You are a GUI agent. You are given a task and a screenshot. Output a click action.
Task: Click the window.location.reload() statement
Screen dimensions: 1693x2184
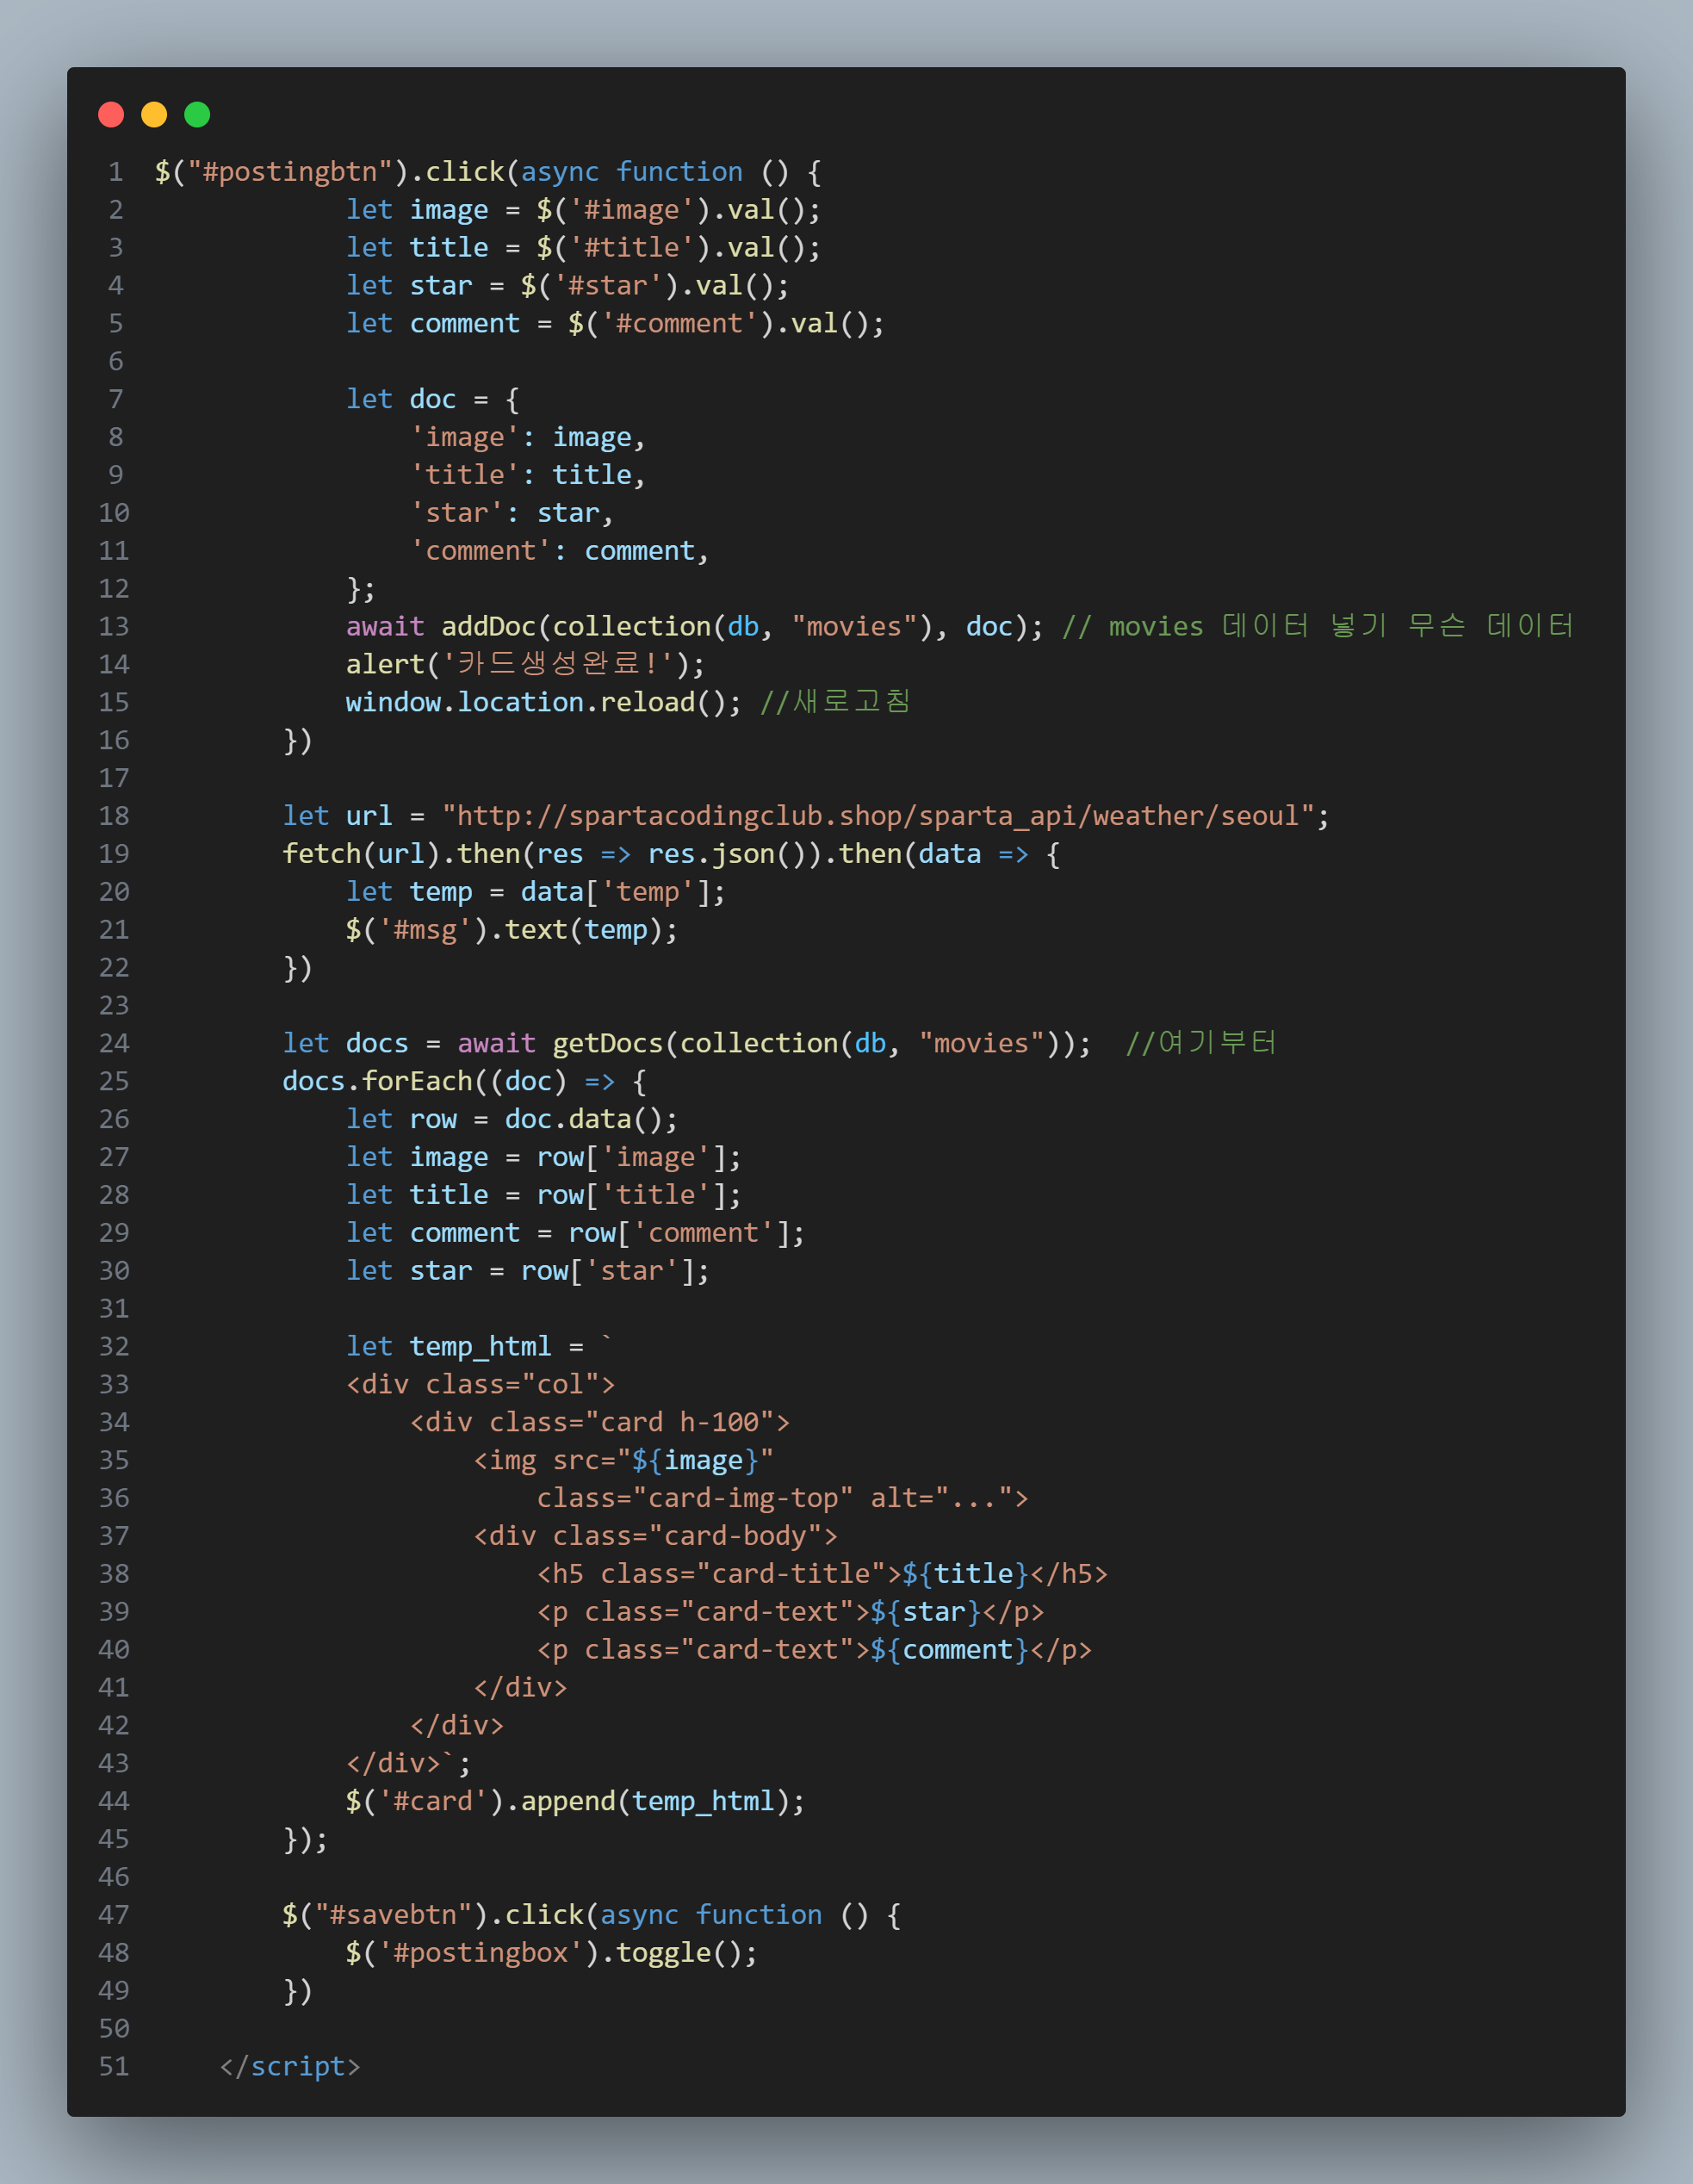click(541, 703)
